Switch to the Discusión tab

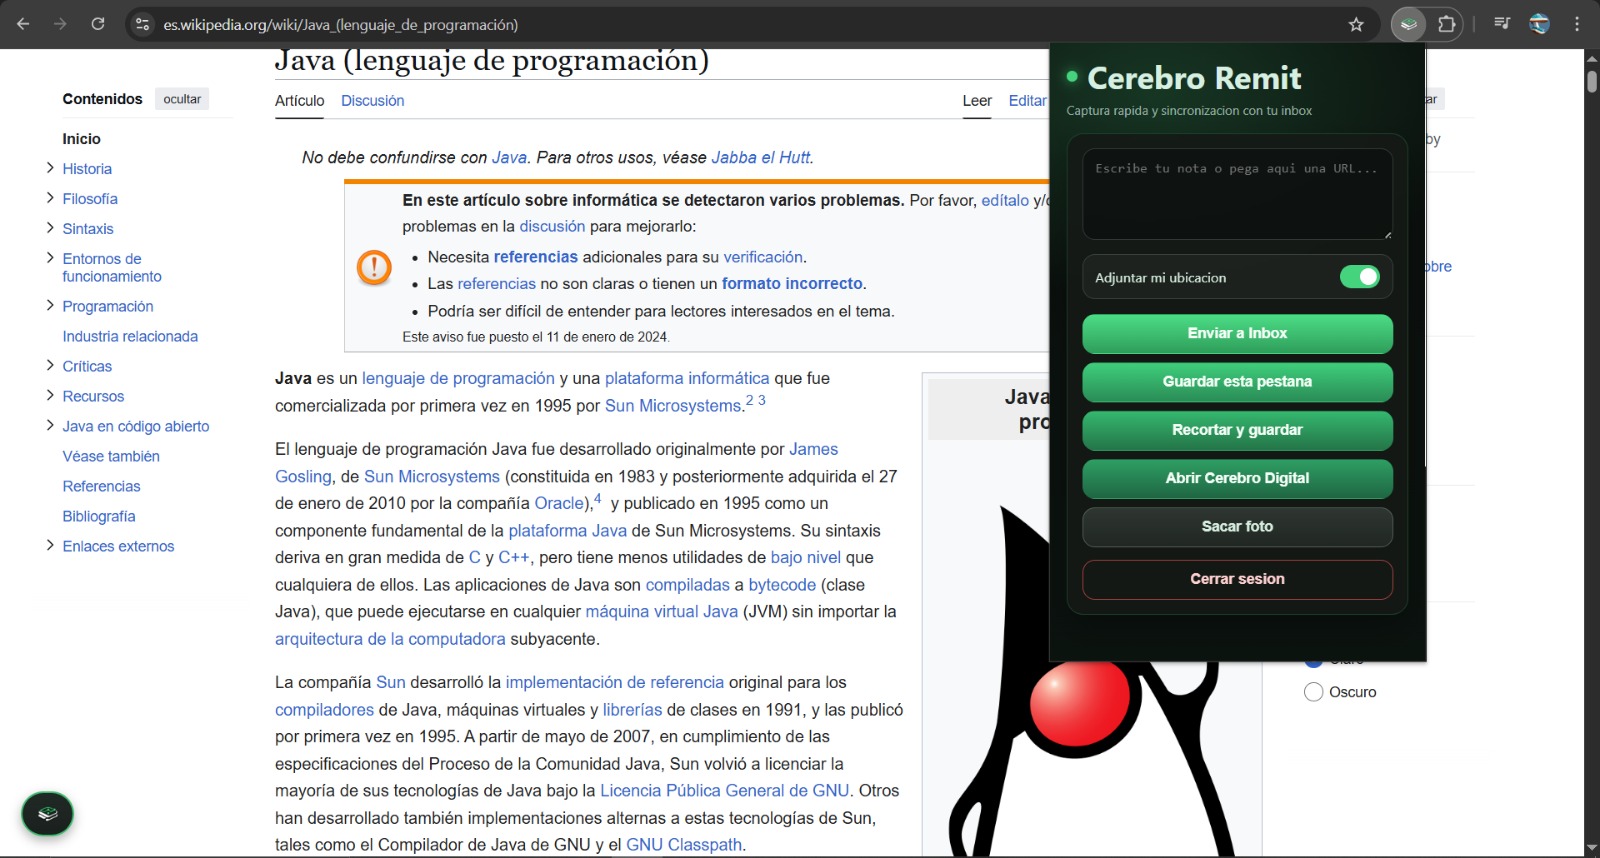[x=372, y=101]
